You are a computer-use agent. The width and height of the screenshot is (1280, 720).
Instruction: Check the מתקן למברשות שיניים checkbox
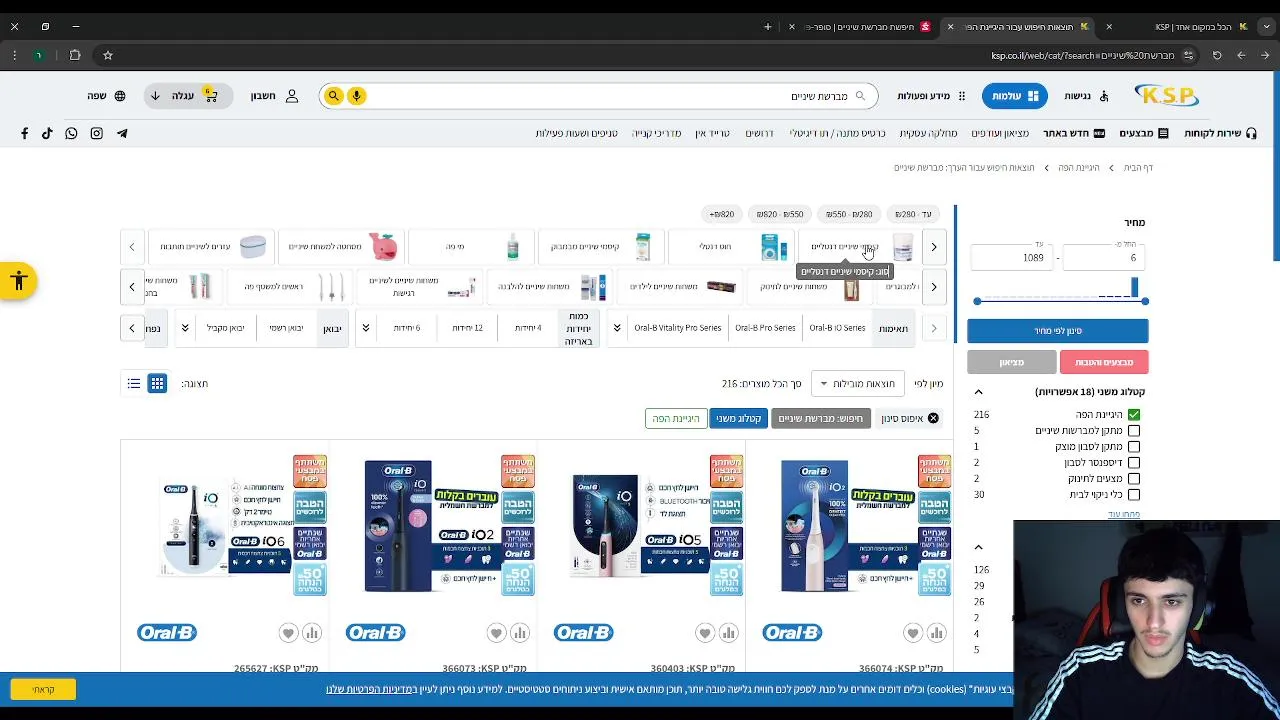(x=1134, y=430)
